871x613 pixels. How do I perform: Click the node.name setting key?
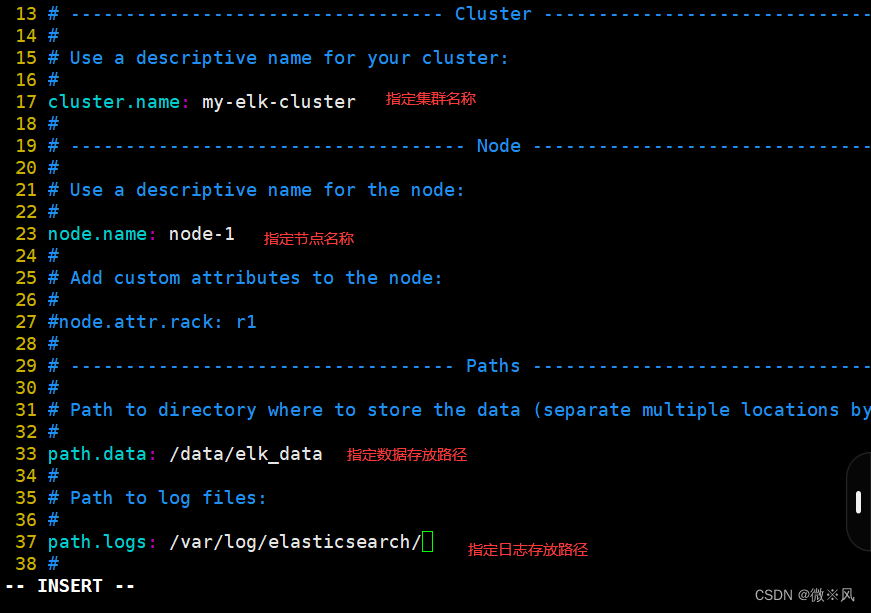97,234
